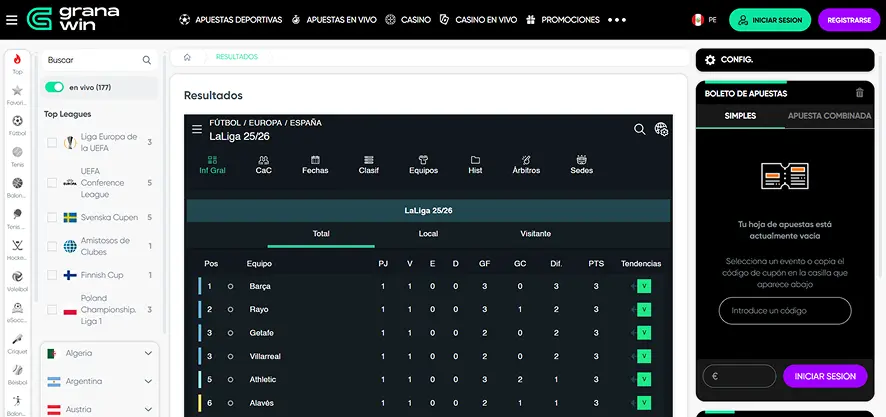Image resolution: width=886 pixels, height=417 pixels.
Task: Click the 'Introduce un código' field
Action: point(785,311)
